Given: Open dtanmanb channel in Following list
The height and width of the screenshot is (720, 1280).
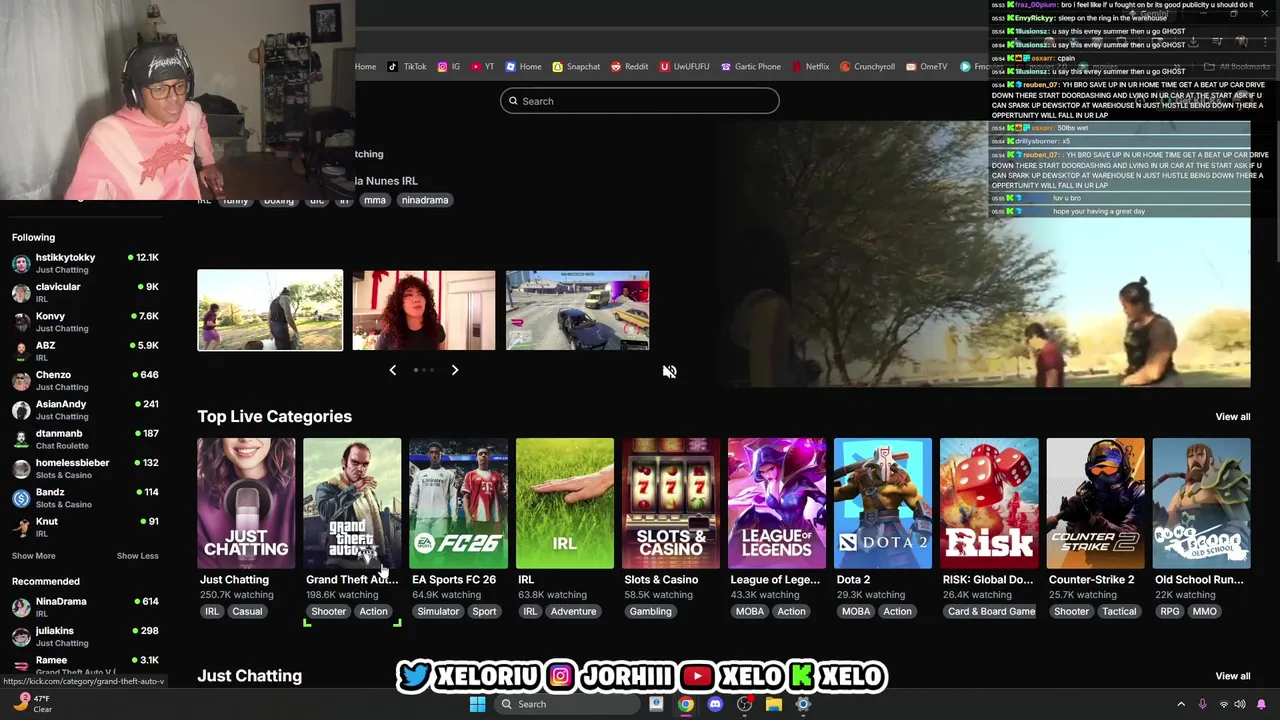Looking at the screenshot, I should 84,439.
